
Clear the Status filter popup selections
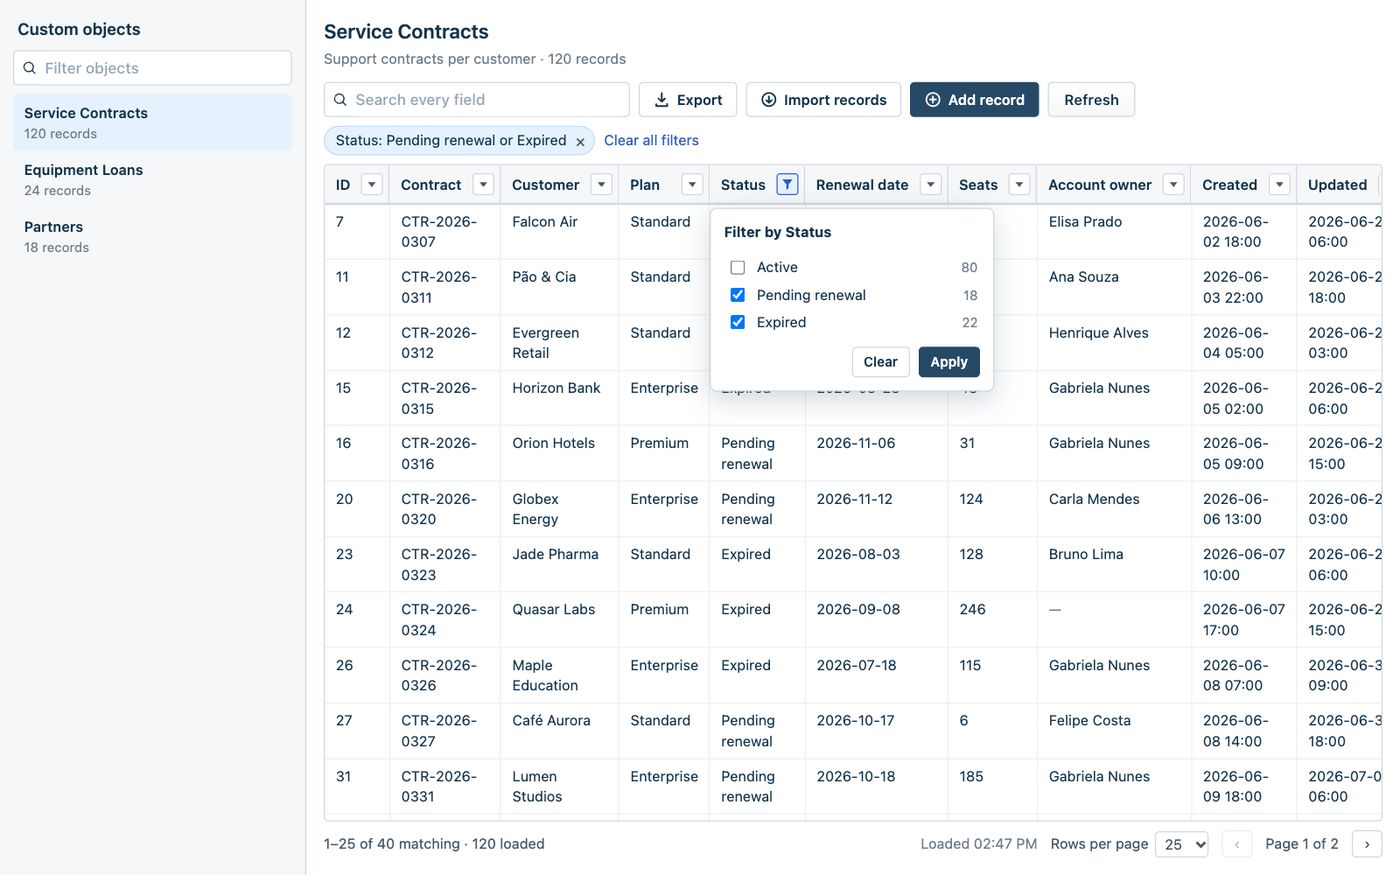tap(880, 362)
